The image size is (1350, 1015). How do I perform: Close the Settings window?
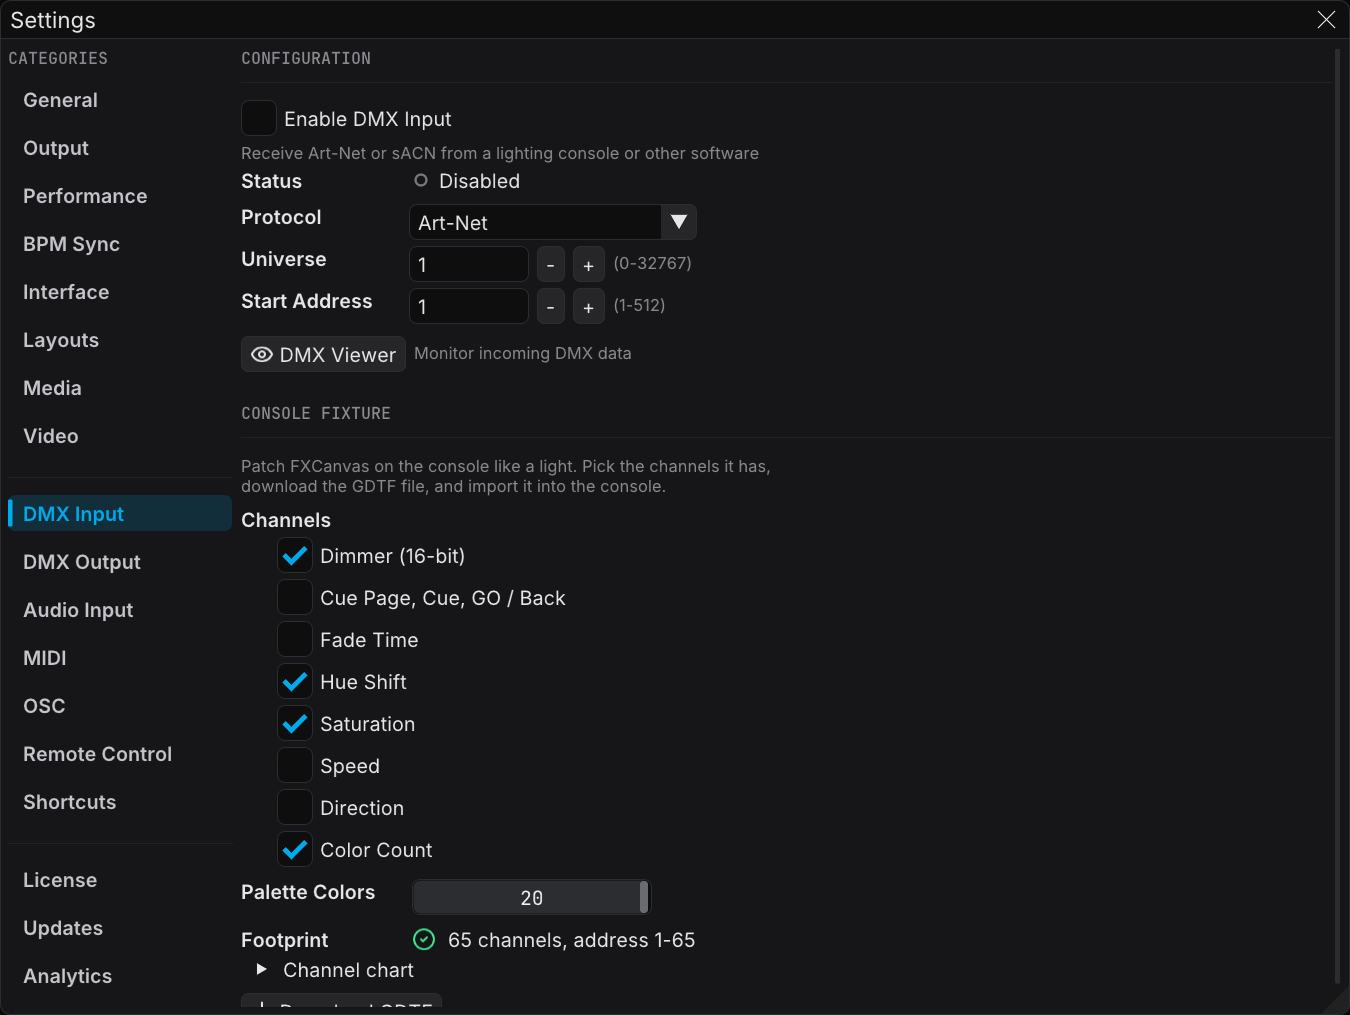1326,20
